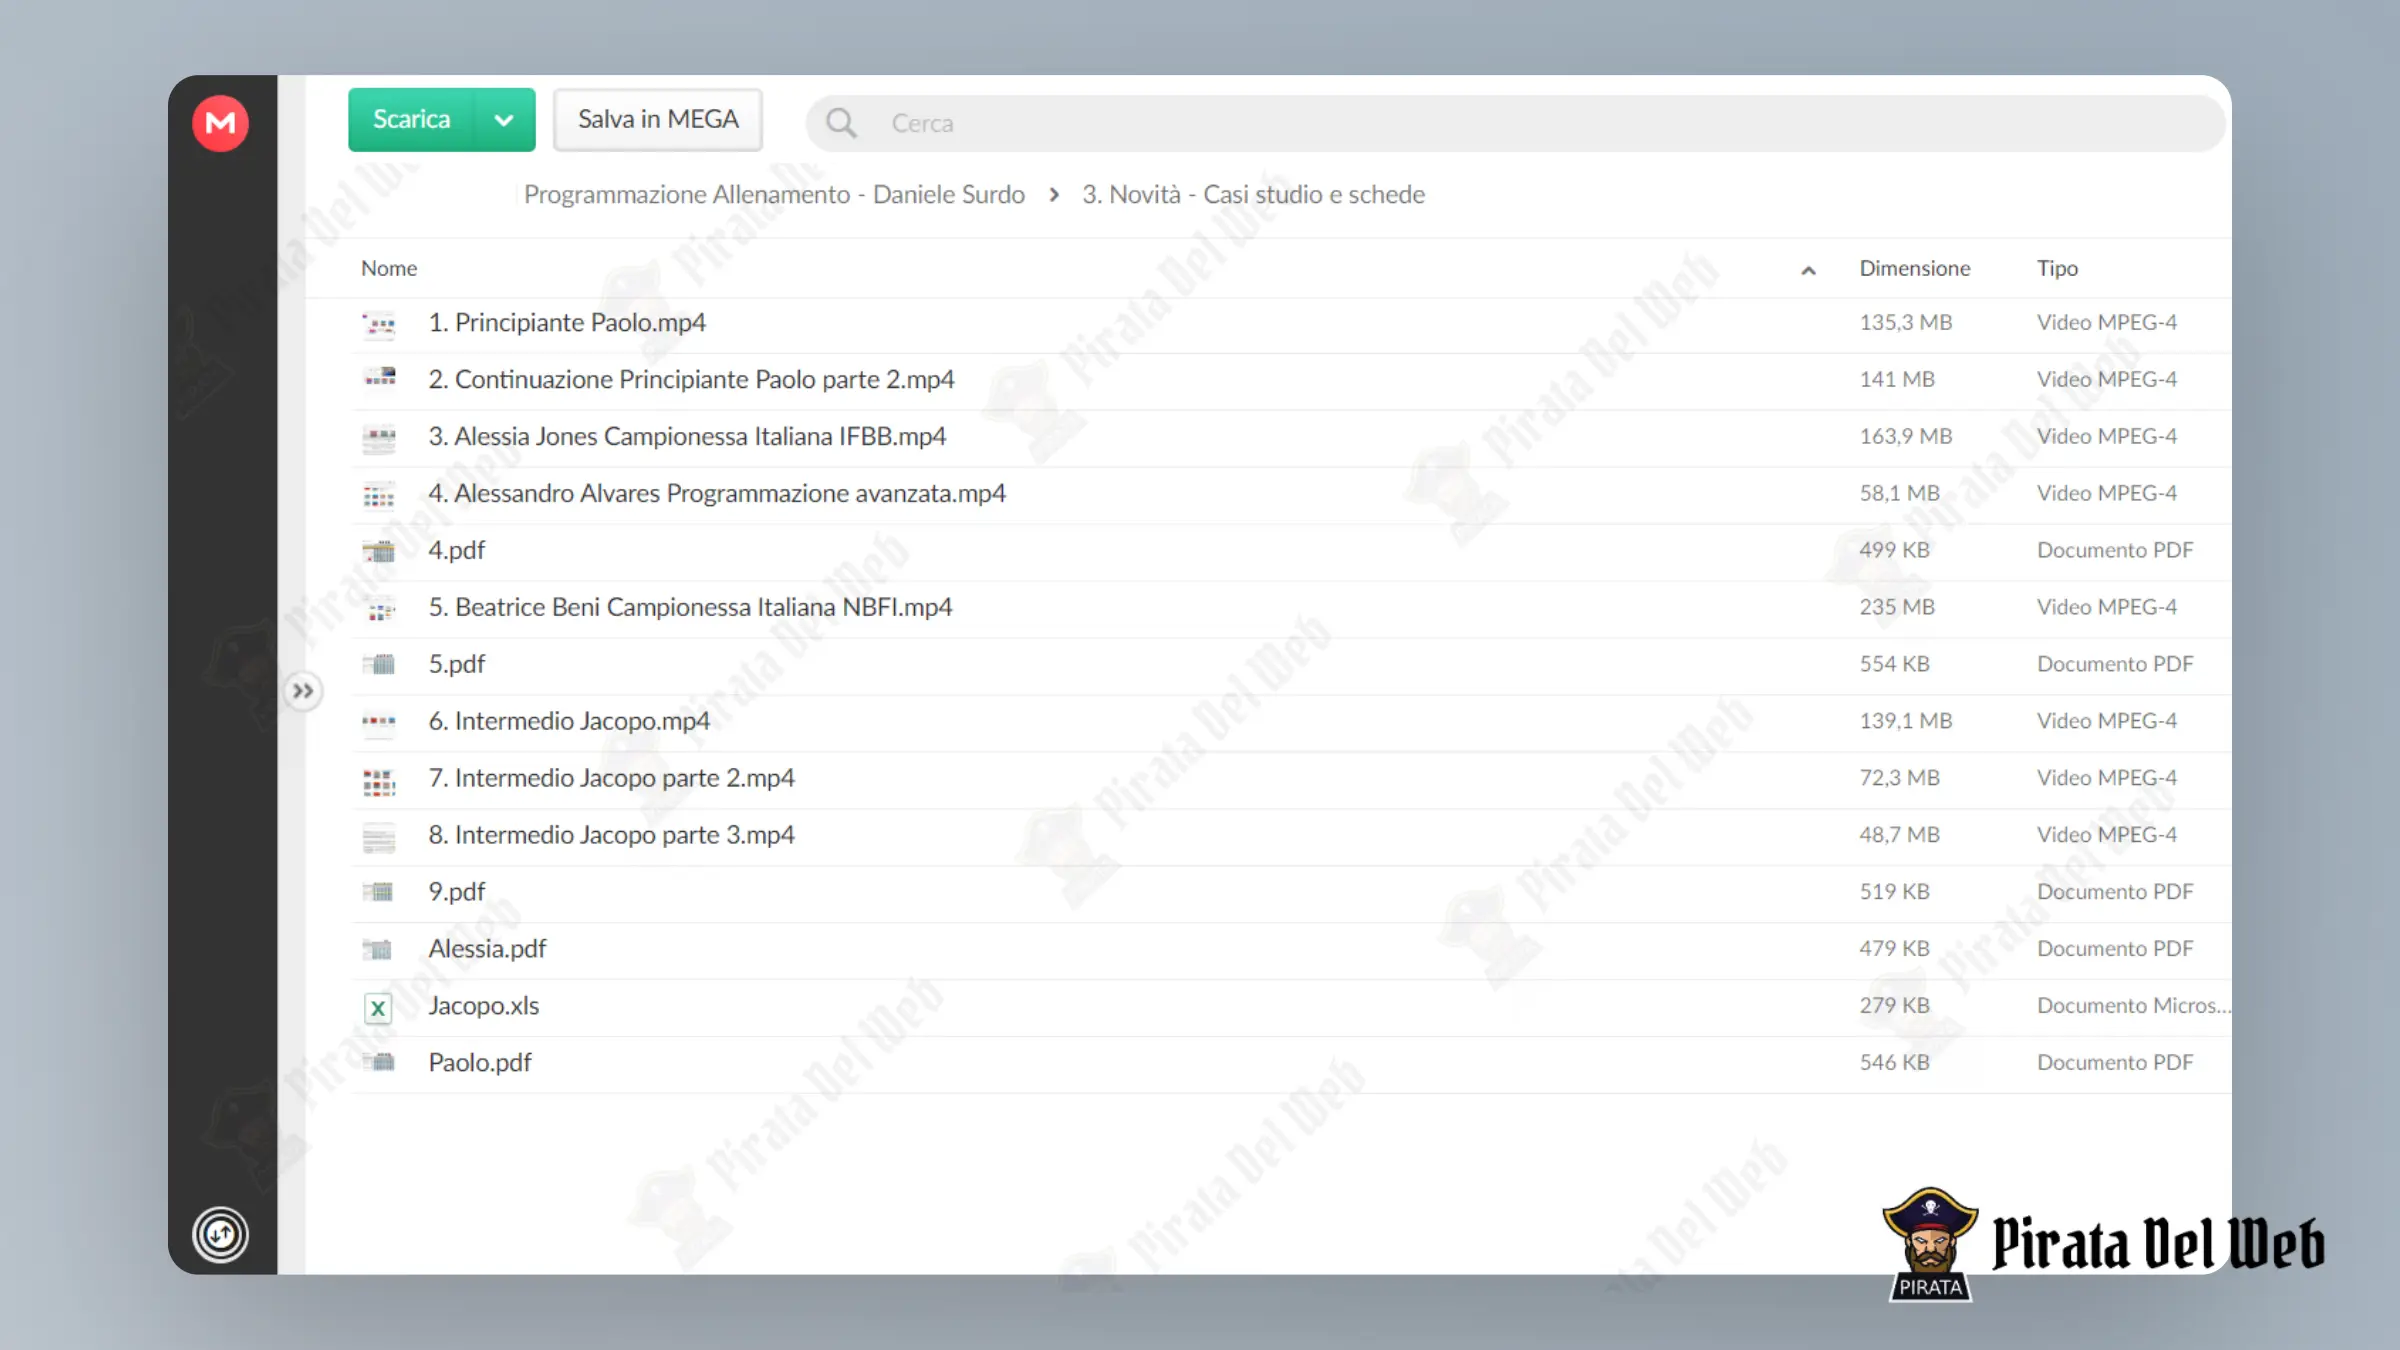Screen dimensions: 2400x1350
Task: Select the 9.pdf file name
Action: point(457,892)
